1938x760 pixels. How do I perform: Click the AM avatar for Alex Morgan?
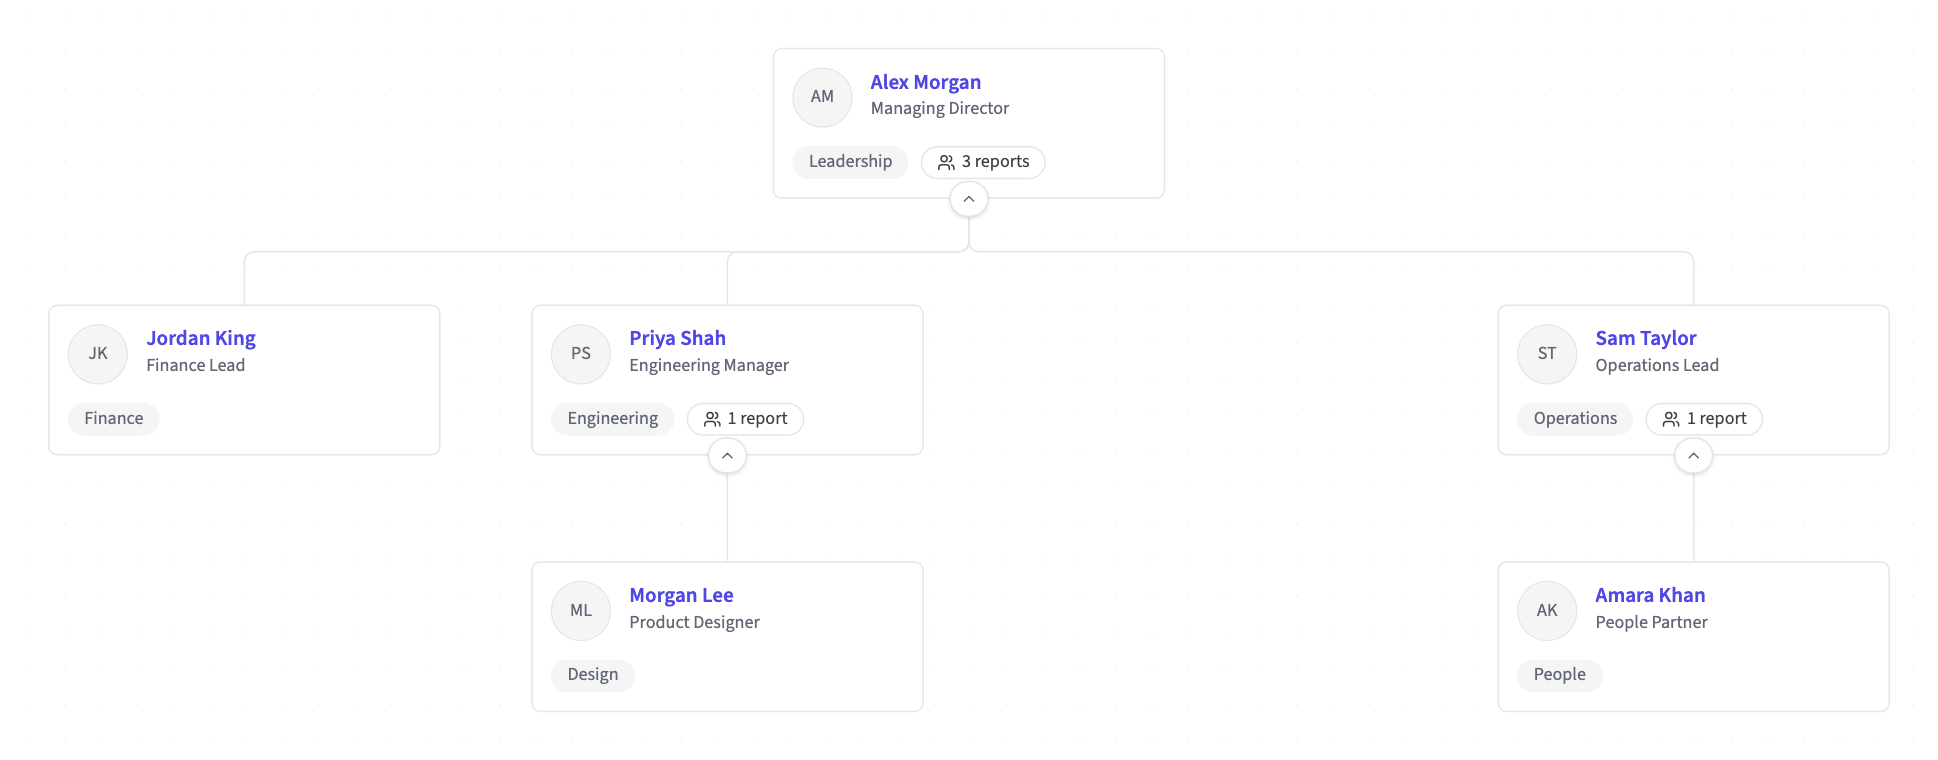[x=822, y=97]
